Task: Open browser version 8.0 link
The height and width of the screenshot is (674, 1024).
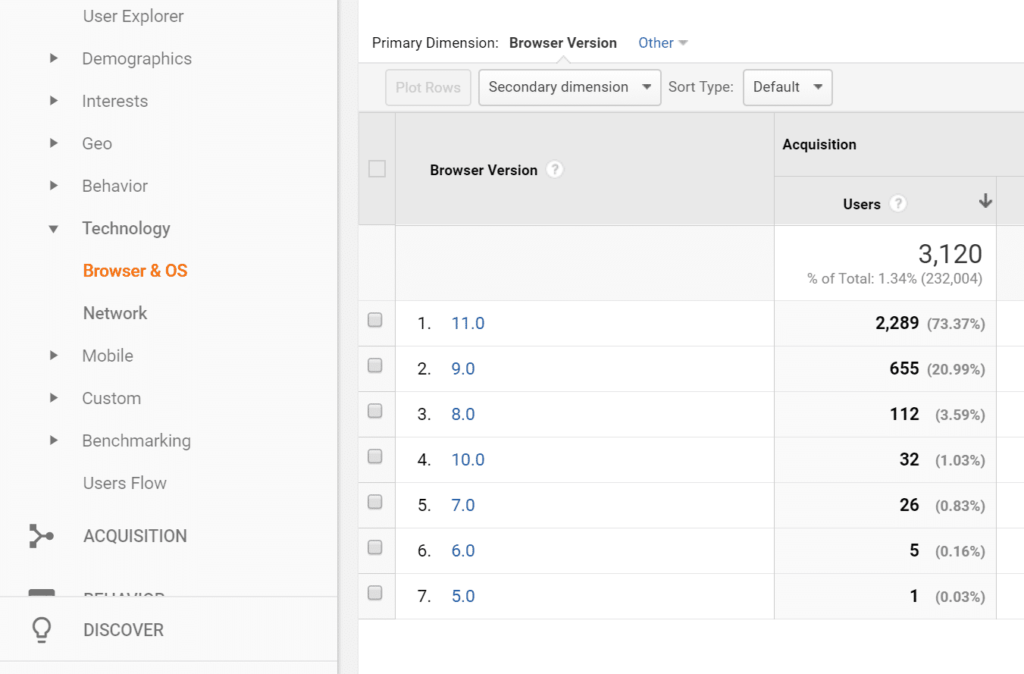Action: (x=463, y=414)
